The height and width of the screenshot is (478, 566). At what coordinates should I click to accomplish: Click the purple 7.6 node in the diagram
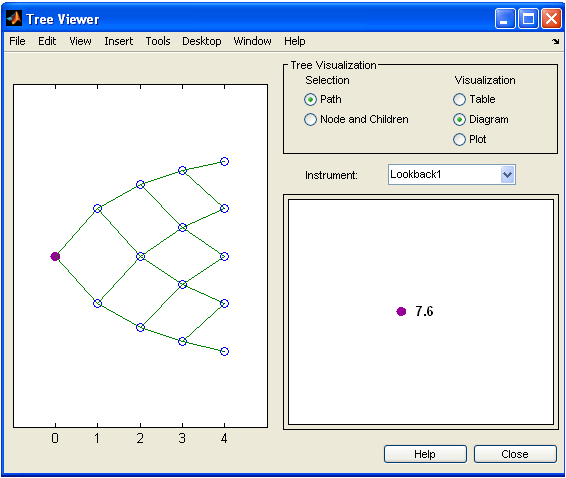coord(401,311)
